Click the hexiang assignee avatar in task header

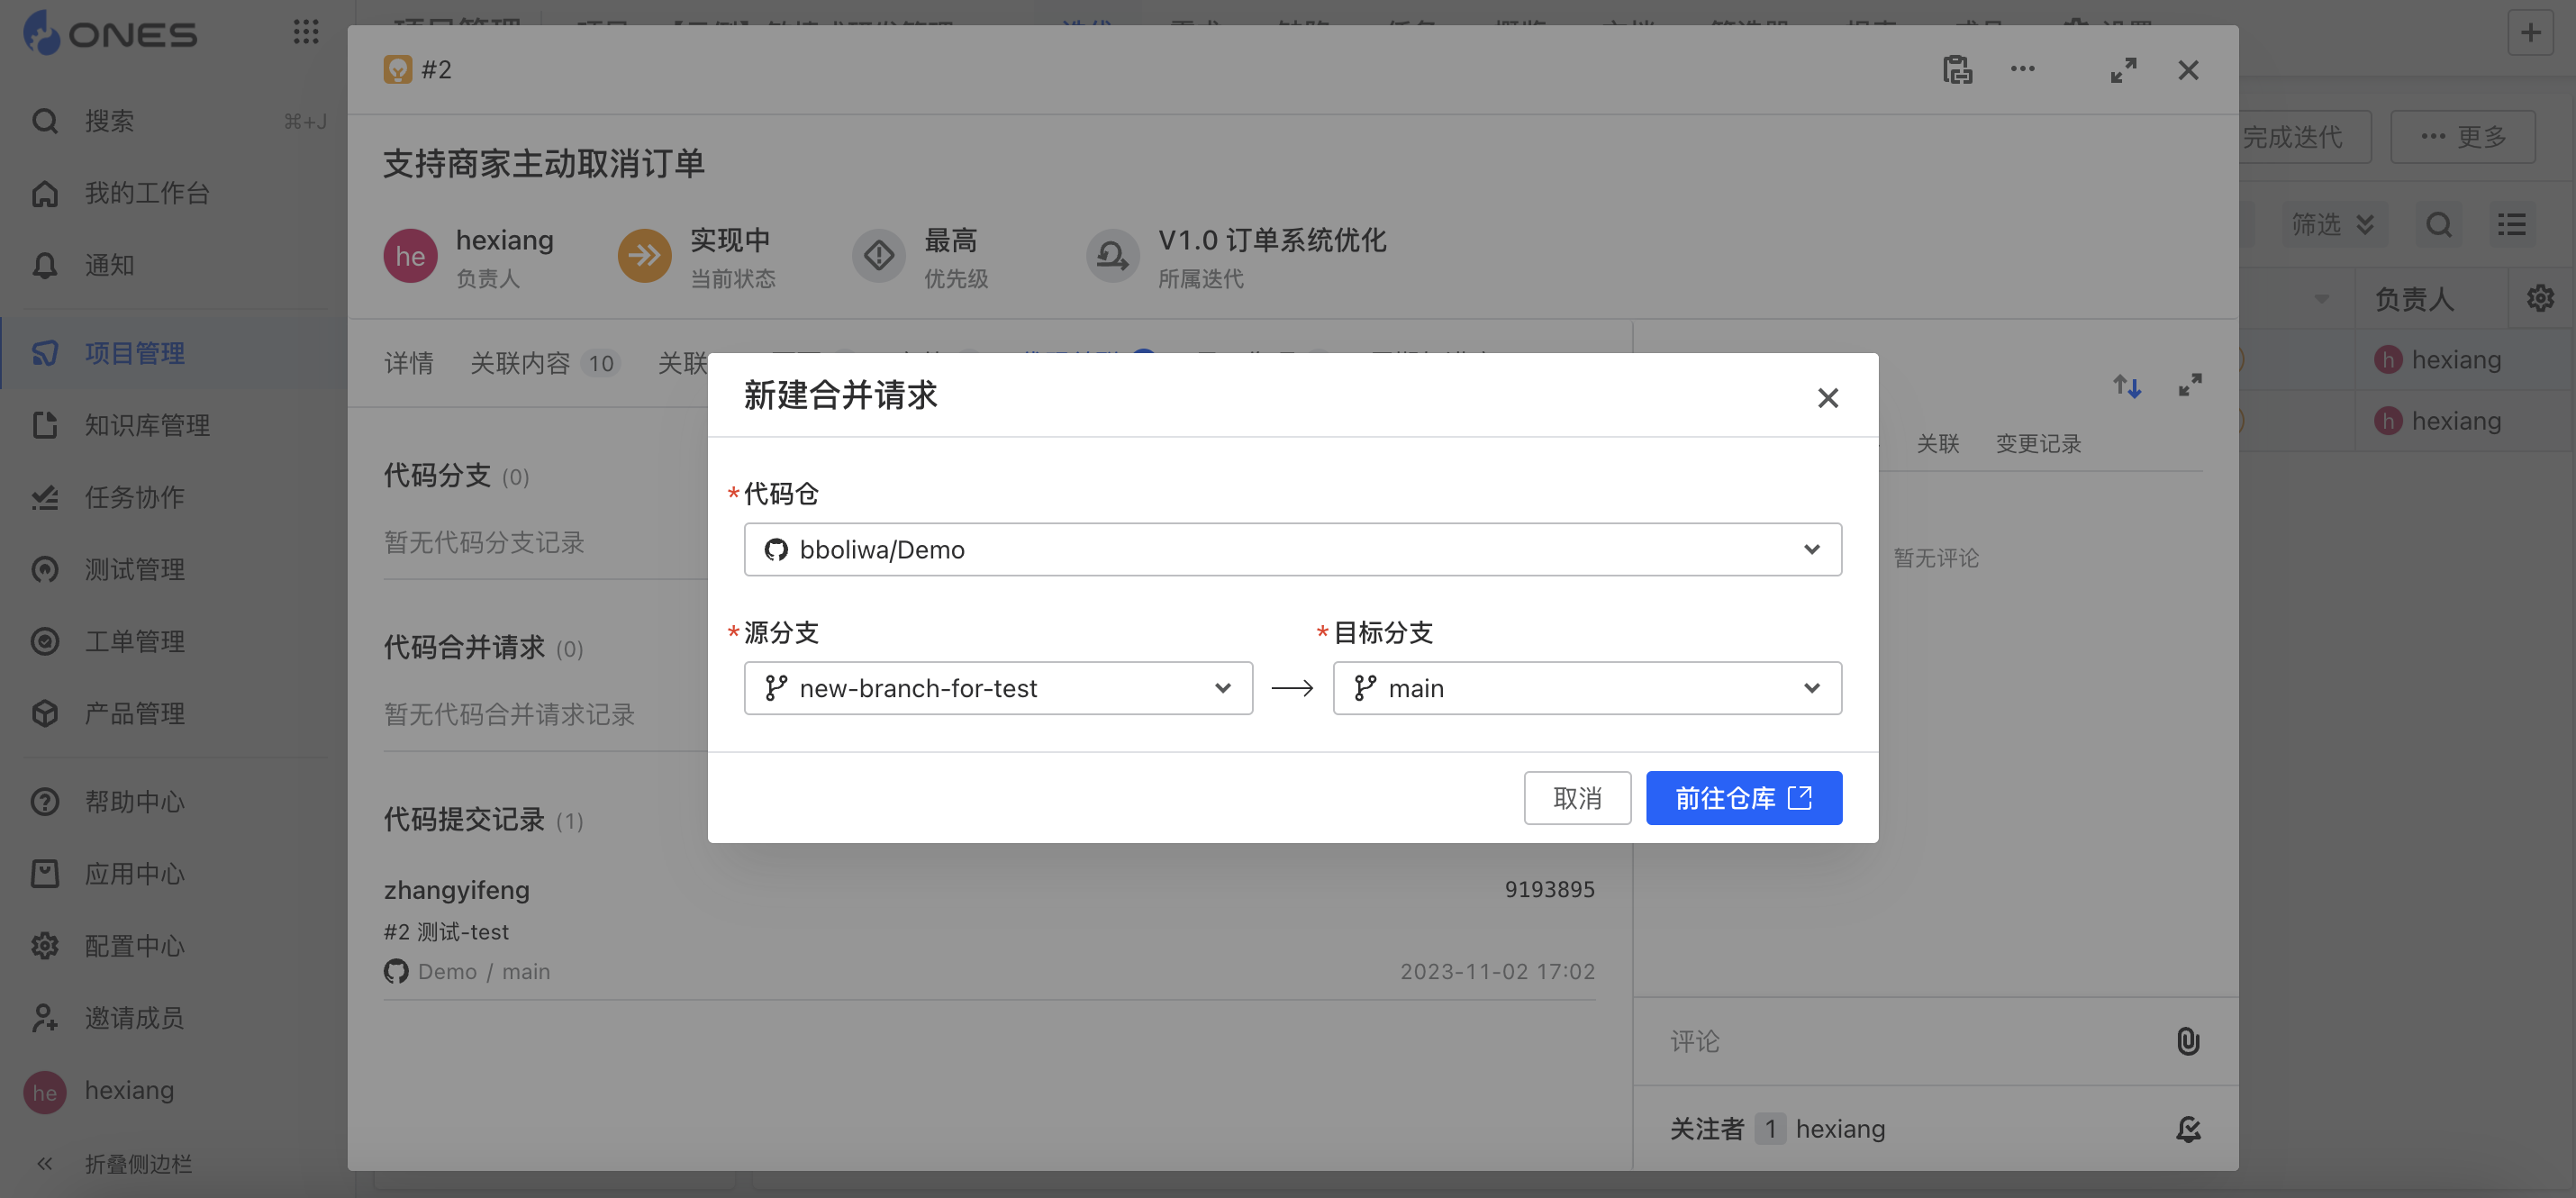coord(410,256)
